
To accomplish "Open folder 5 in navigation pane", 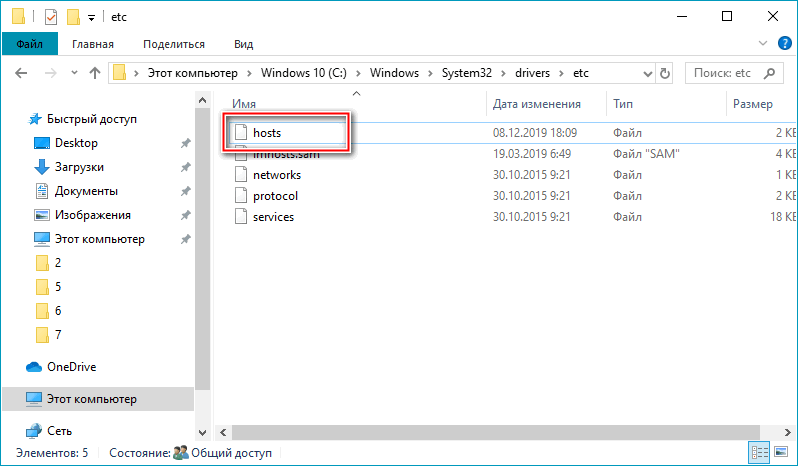I will point(58,286).
